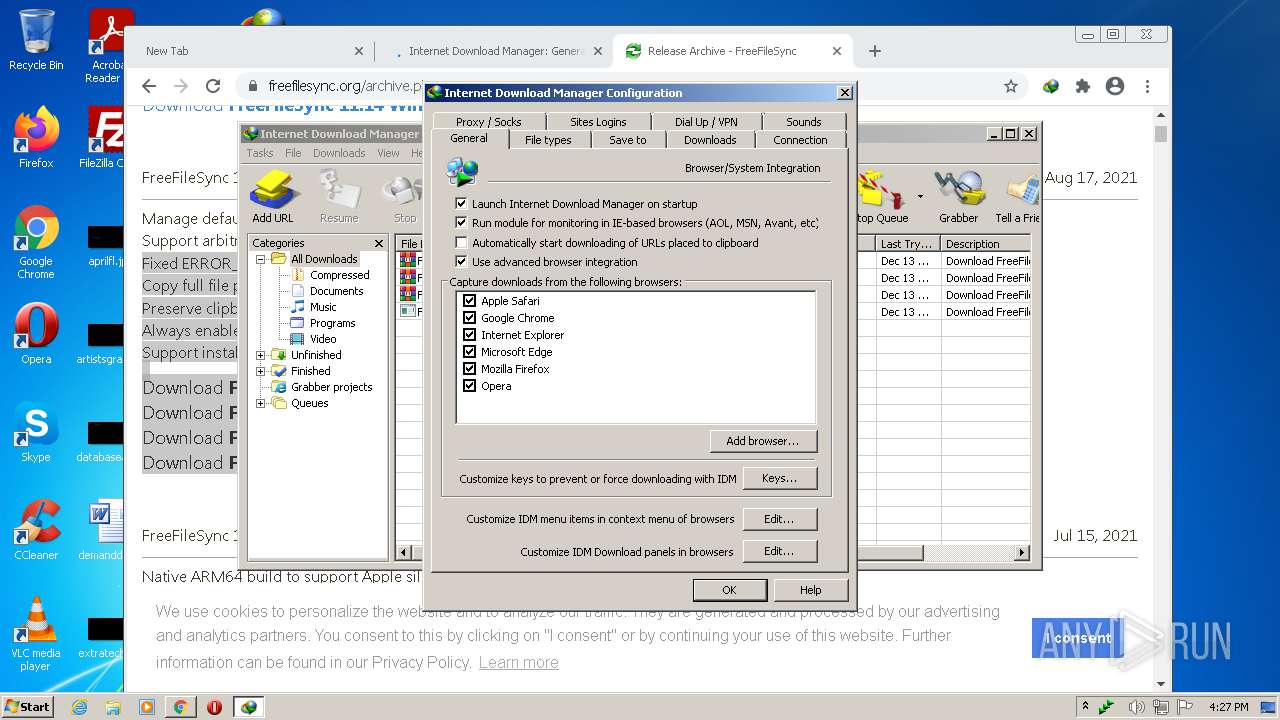
Task: Uncheck Mozilla Firefox browser capture
Action: click(469, 369)
